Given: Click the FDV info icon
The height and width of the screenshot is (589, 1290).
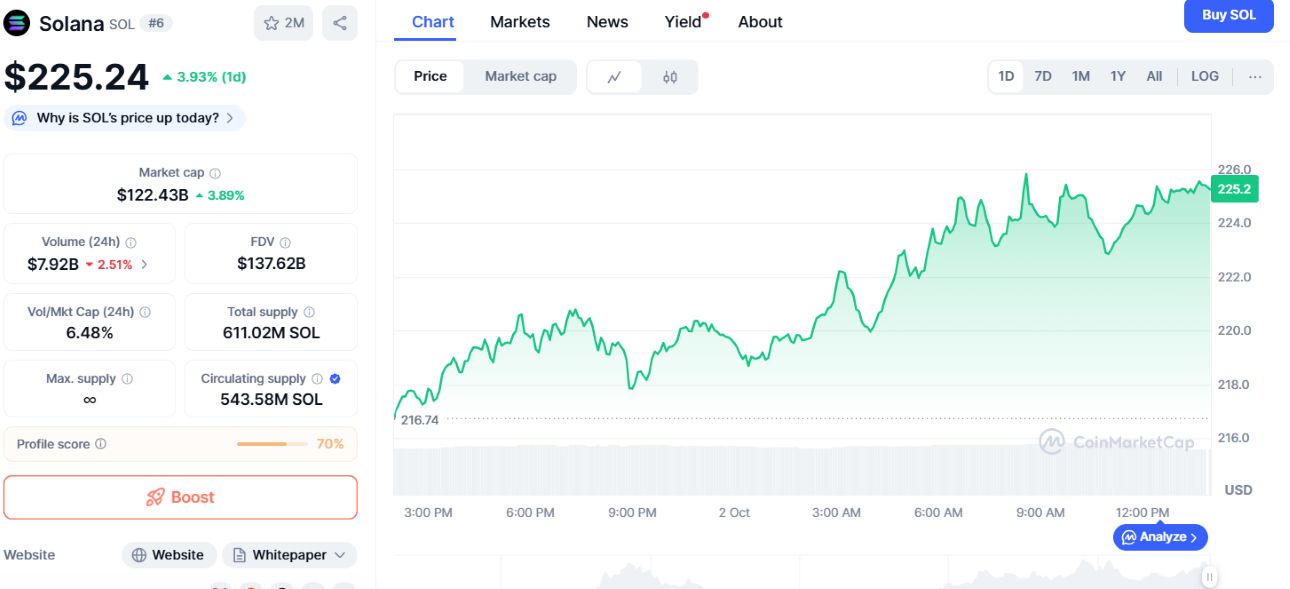Looking at the screenshot, I should click(x=285, y=242).
